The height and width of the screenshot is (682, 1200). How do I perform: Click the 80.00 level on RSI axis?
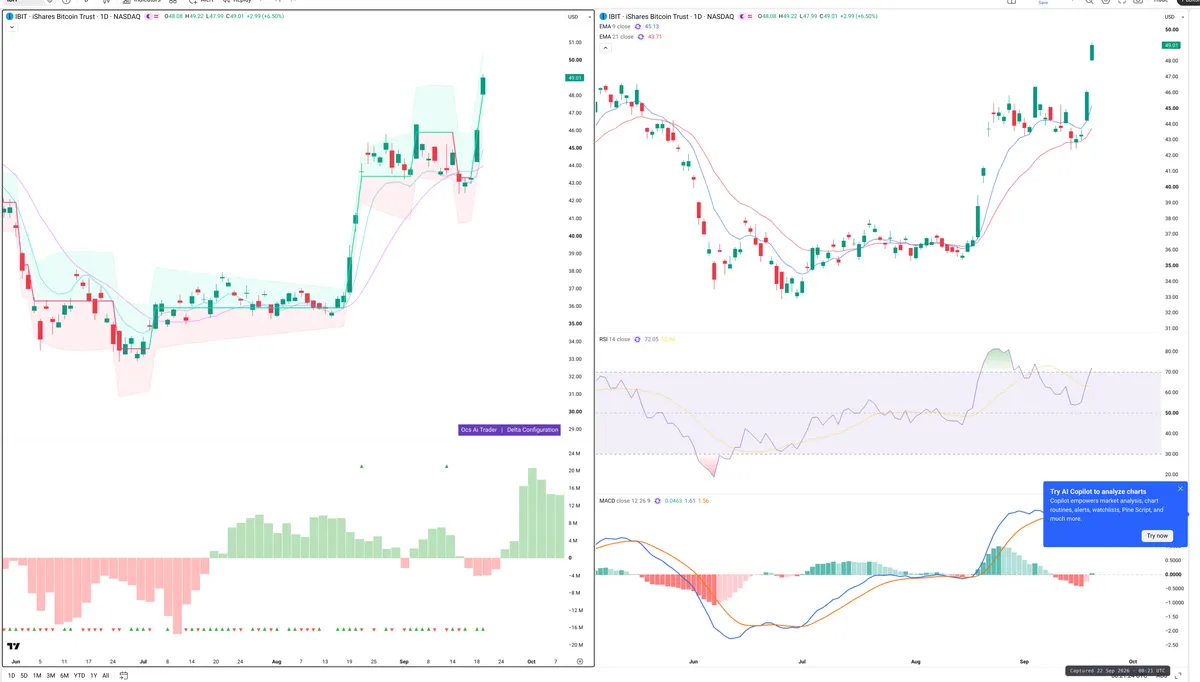coord(1170,352)
